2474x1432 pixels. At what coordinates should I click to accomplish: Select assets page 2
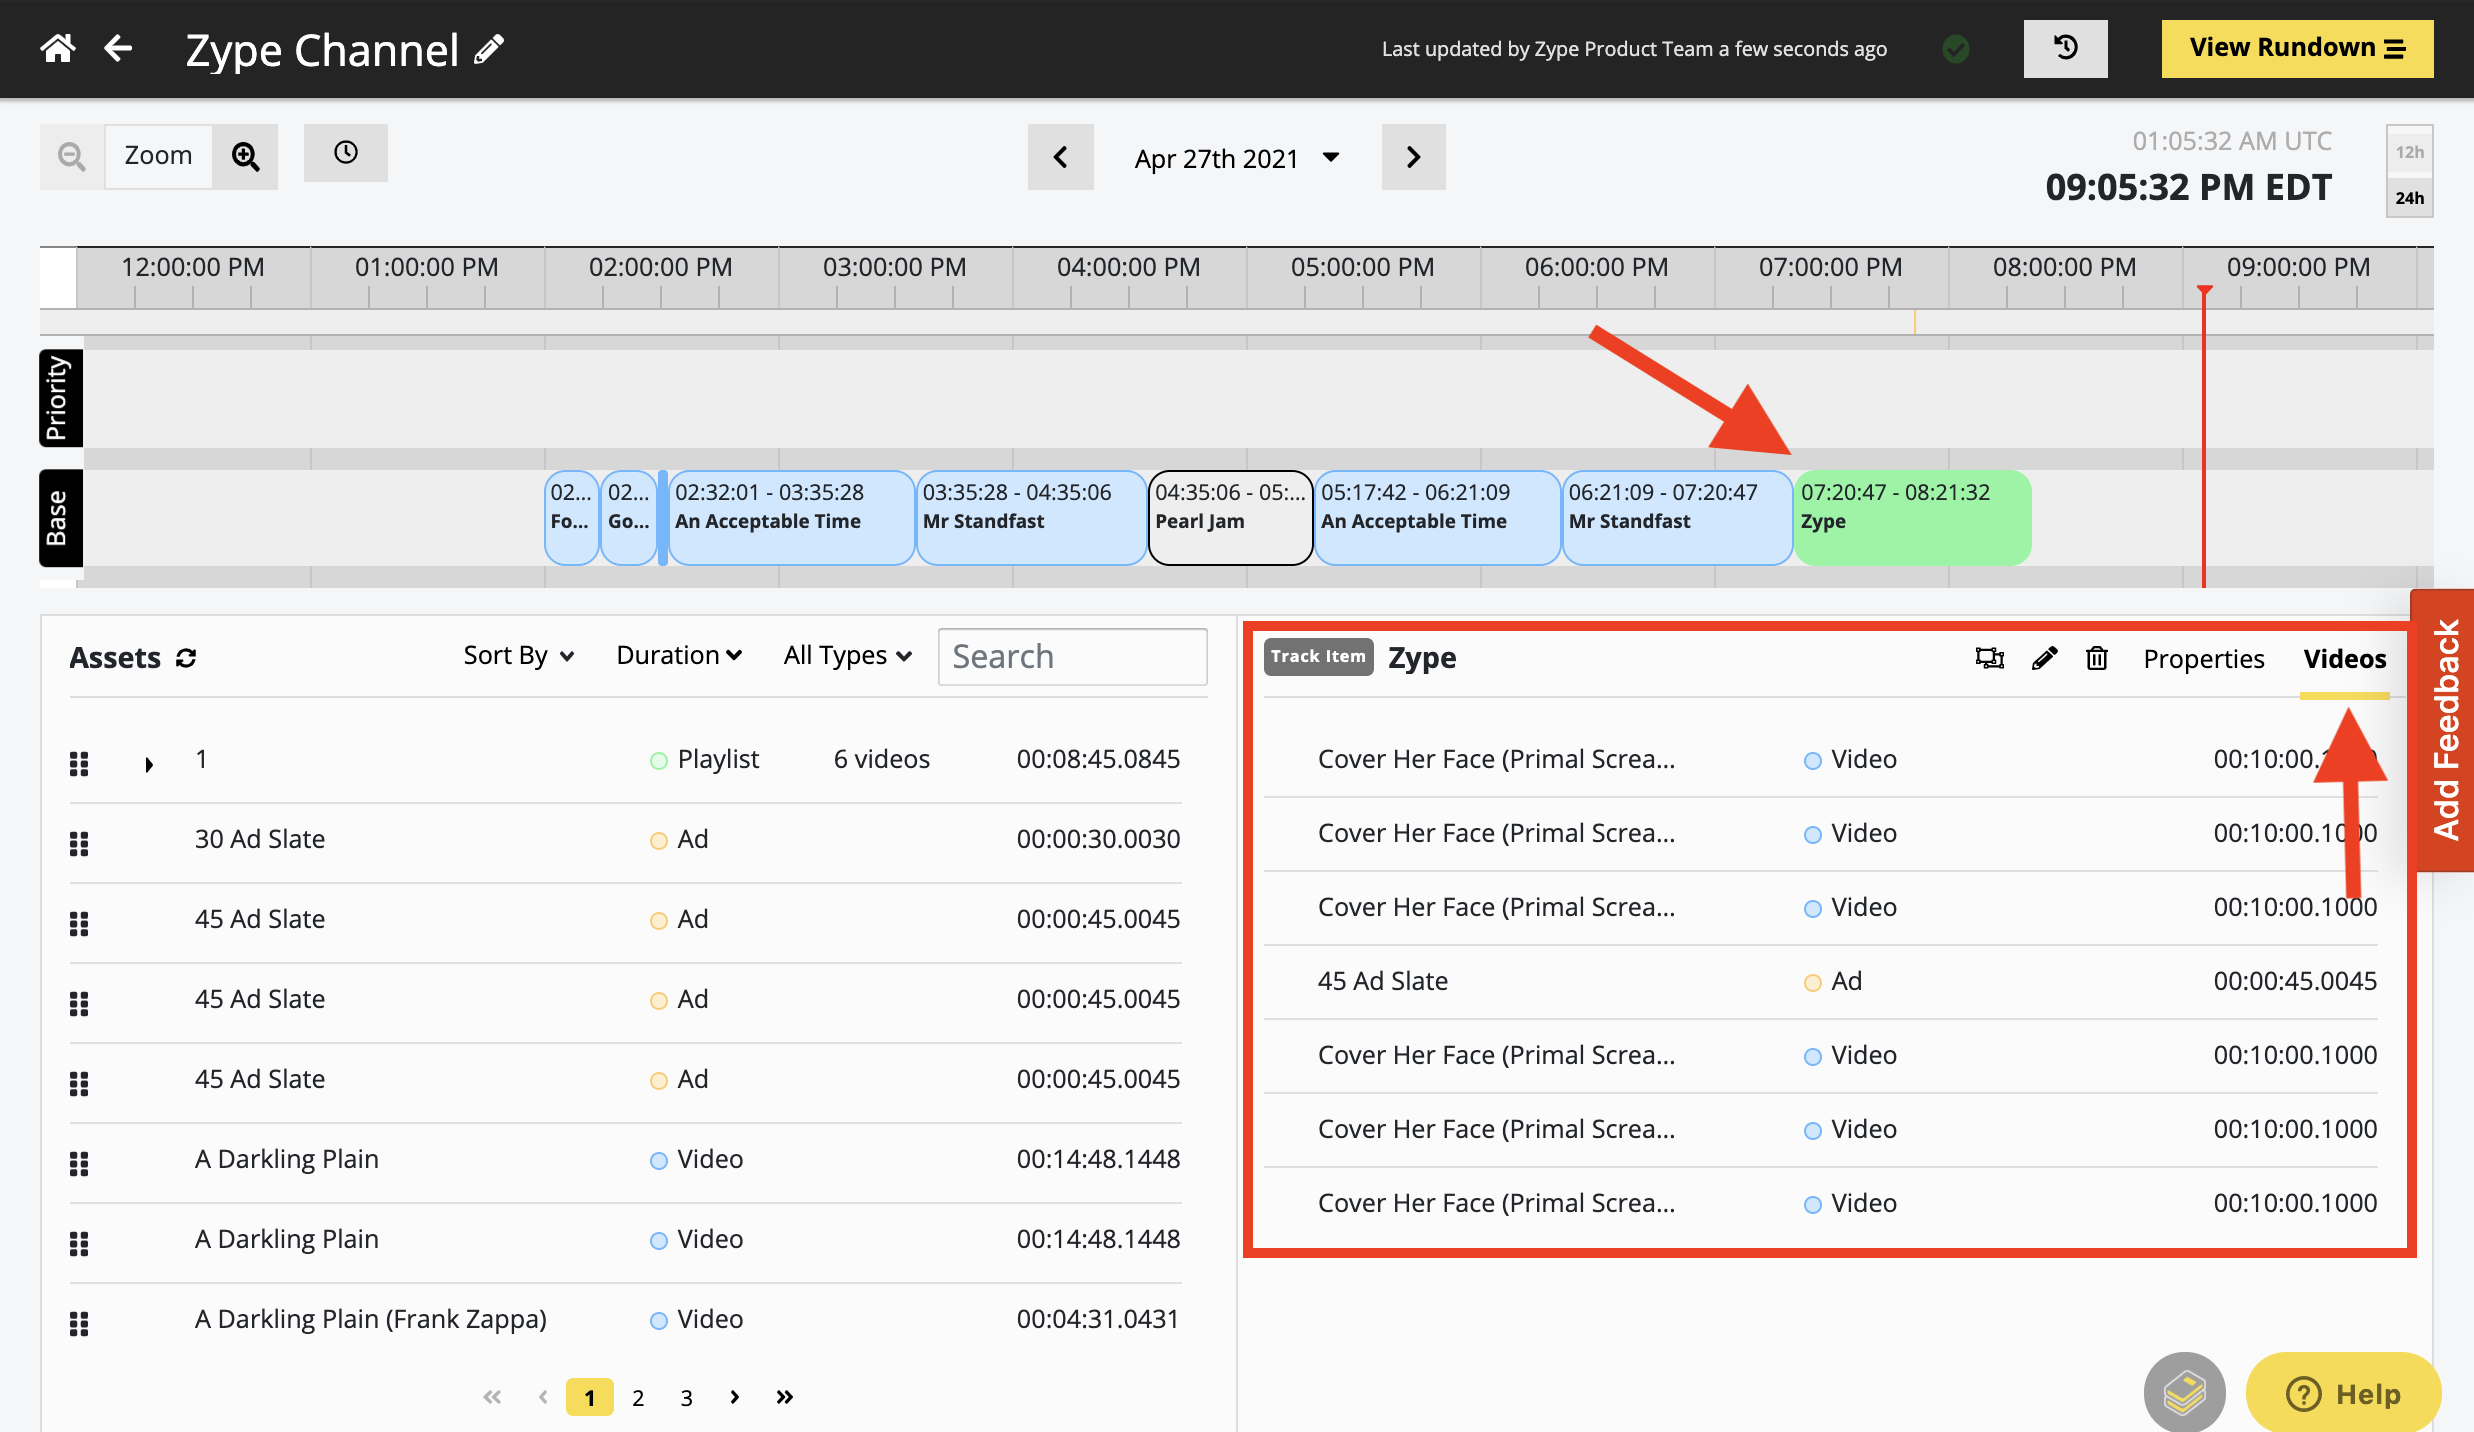[x=638, y=1398]
